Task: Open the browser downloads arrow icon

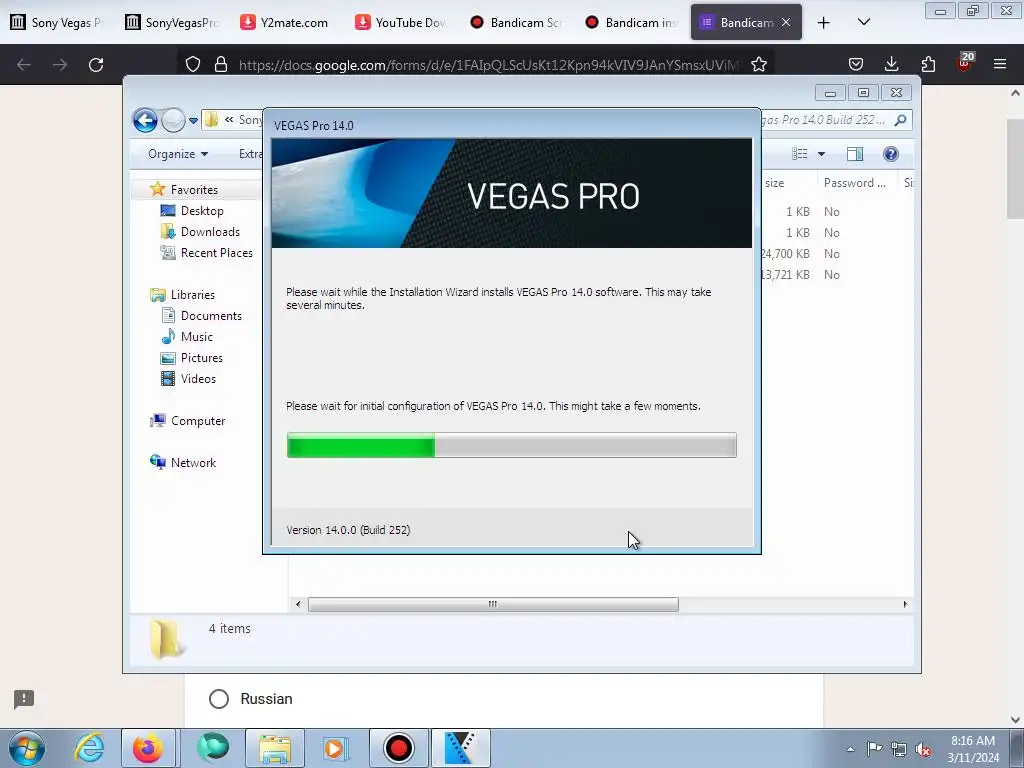Action: (891, 65)
